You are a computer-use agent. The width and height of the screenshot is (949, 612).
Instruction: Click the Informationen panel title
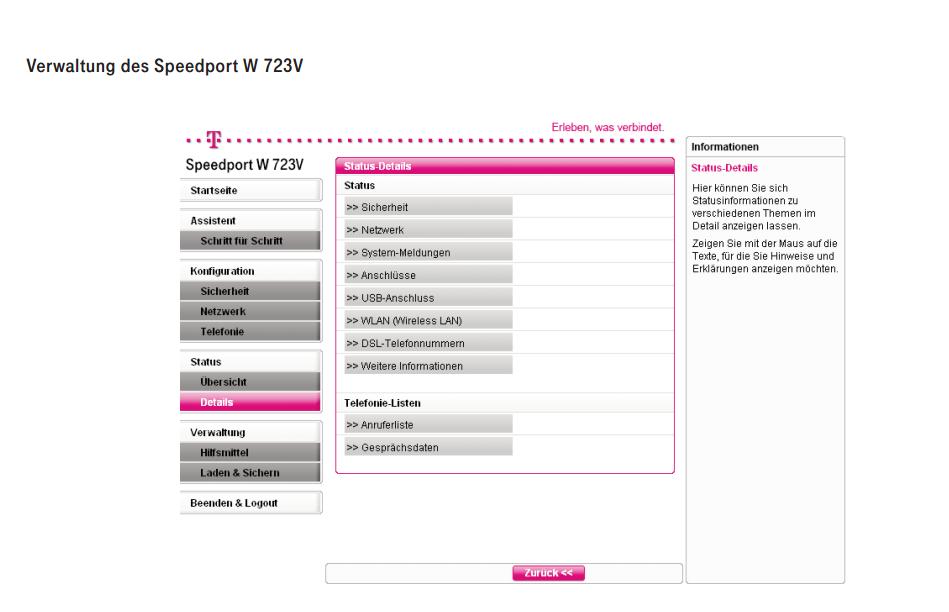pyautogui.click(x=724, y=146)
